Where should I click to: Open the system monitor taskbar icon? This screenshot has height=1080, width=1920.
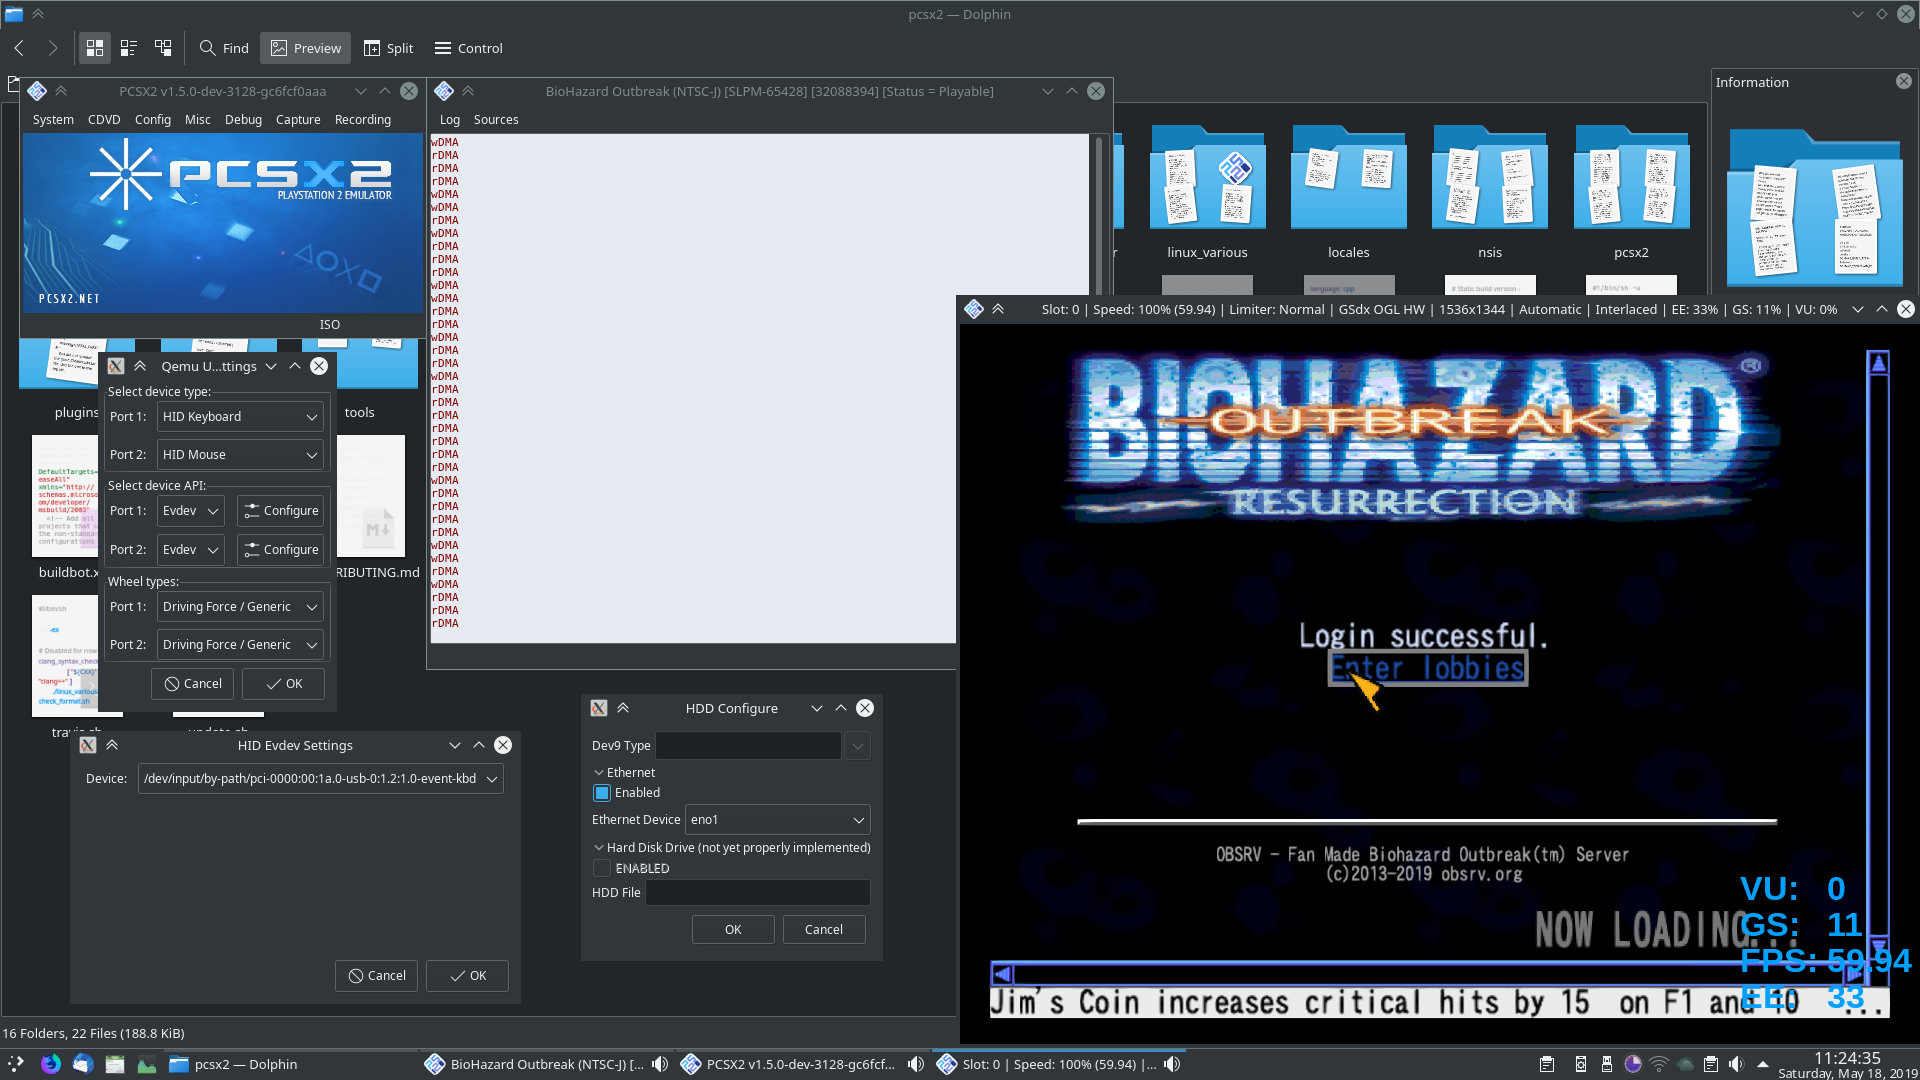[x=147, y=1064]
